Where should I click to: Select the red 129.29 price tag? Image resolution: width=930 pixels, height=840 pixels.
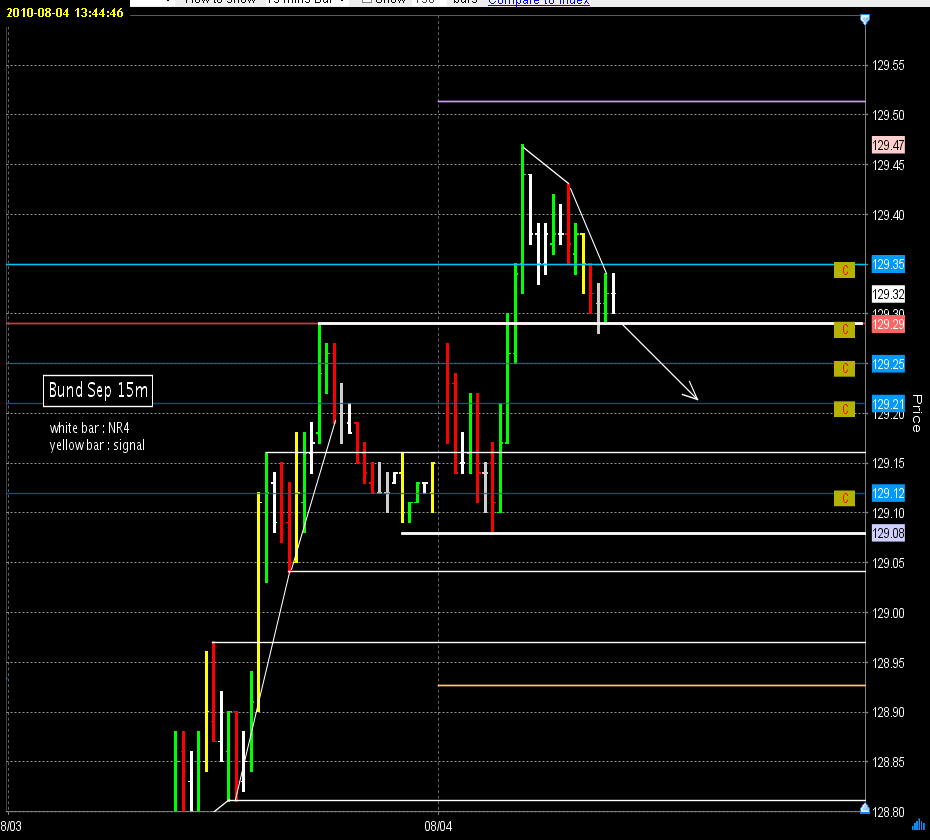(888, 324)
